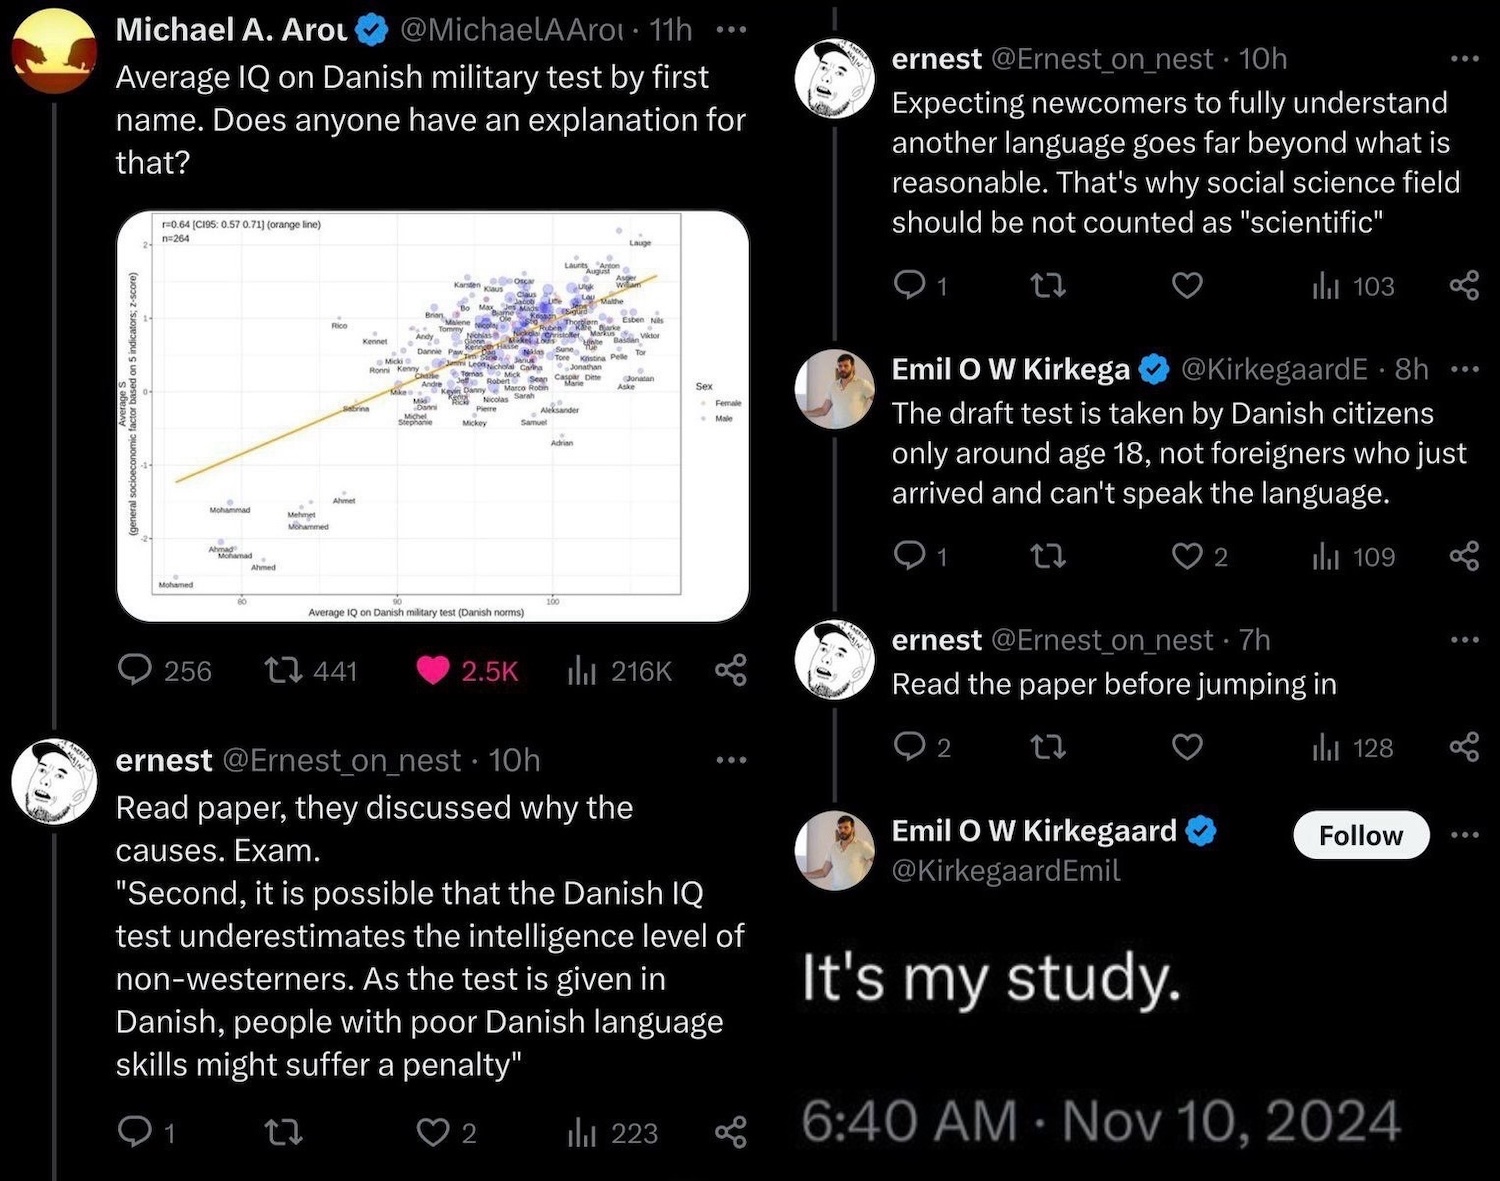
Task: Open more options for Michael's tweet
Action: (731, 30)
